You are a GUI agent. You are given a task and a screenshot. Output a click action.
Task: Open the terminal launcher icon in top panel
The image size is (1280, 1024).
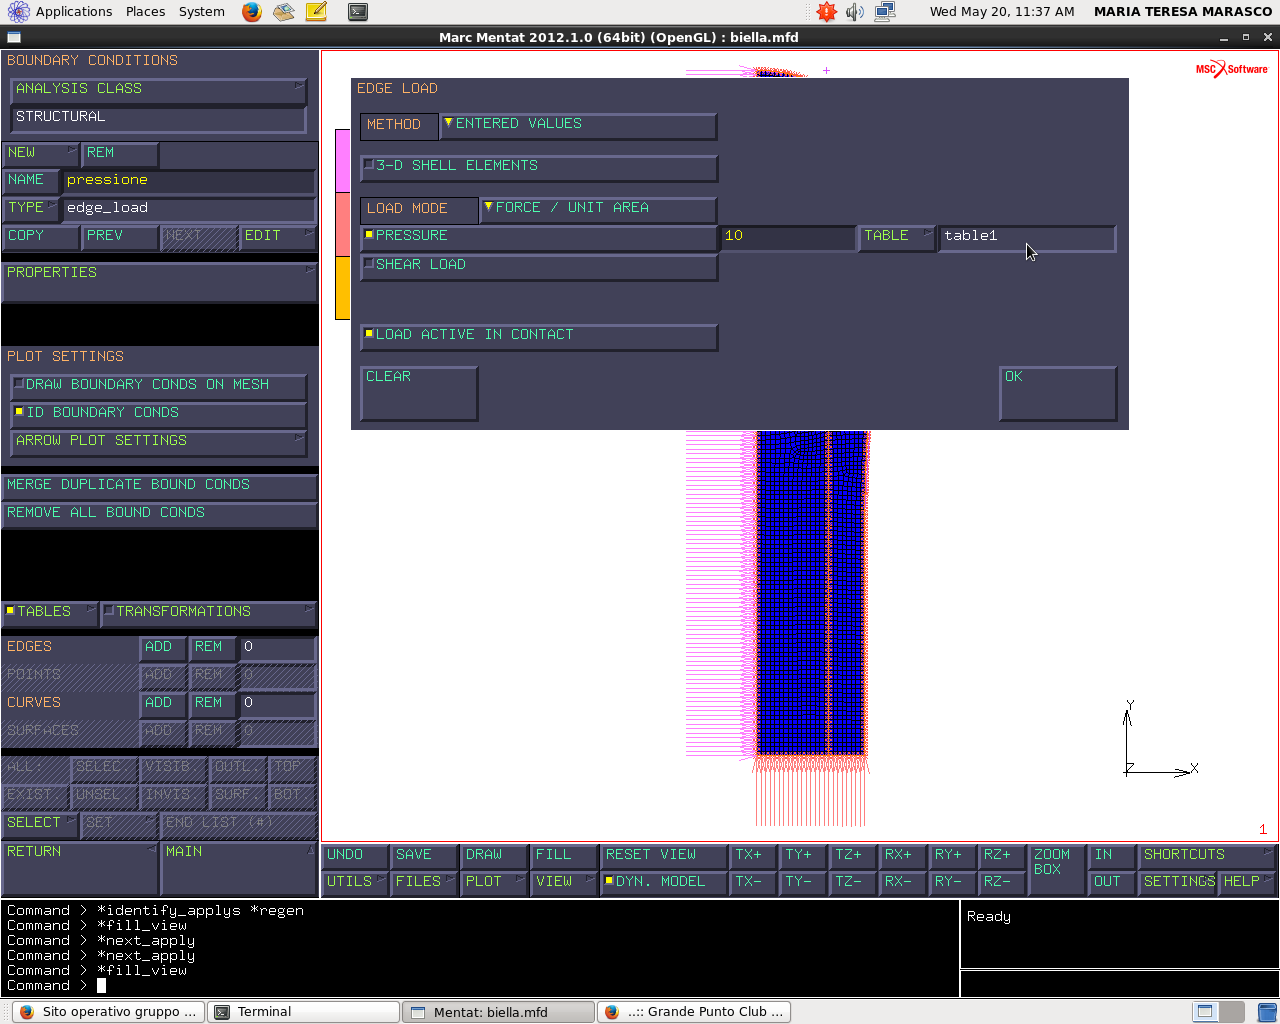tap(357, 12)
